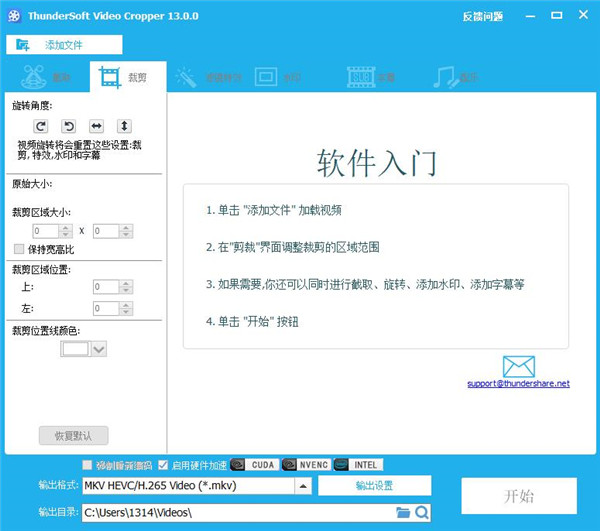Viewport: 600px width, 531px height.
Task: Disable the 启用硬件加速 checkbox
Action: coord(163,465)
